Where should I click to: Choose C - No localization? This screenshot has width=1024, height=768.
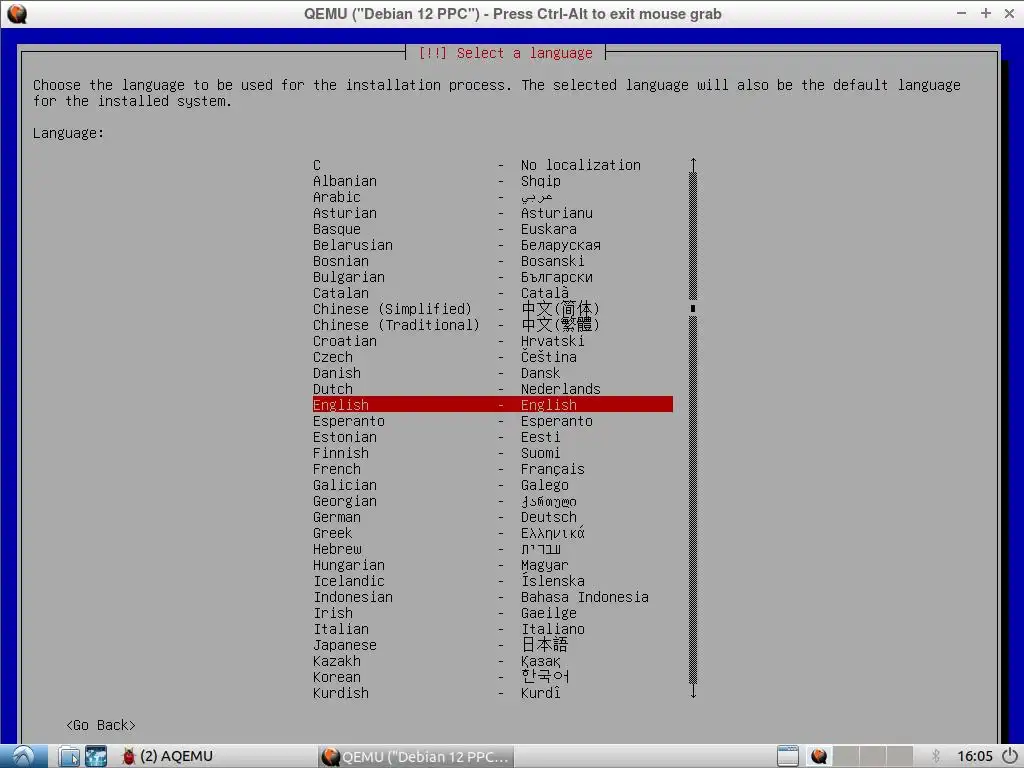(x=492, y=165)
